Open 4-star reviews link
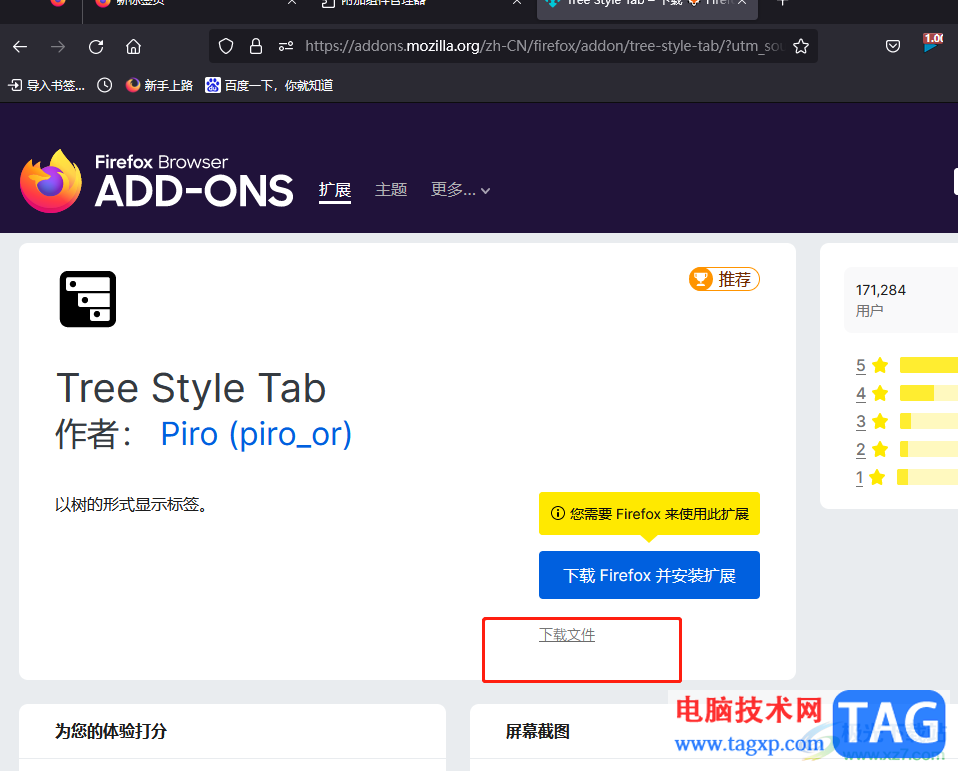The width and height of the screenshot is (958, 771). click(861, 393)
